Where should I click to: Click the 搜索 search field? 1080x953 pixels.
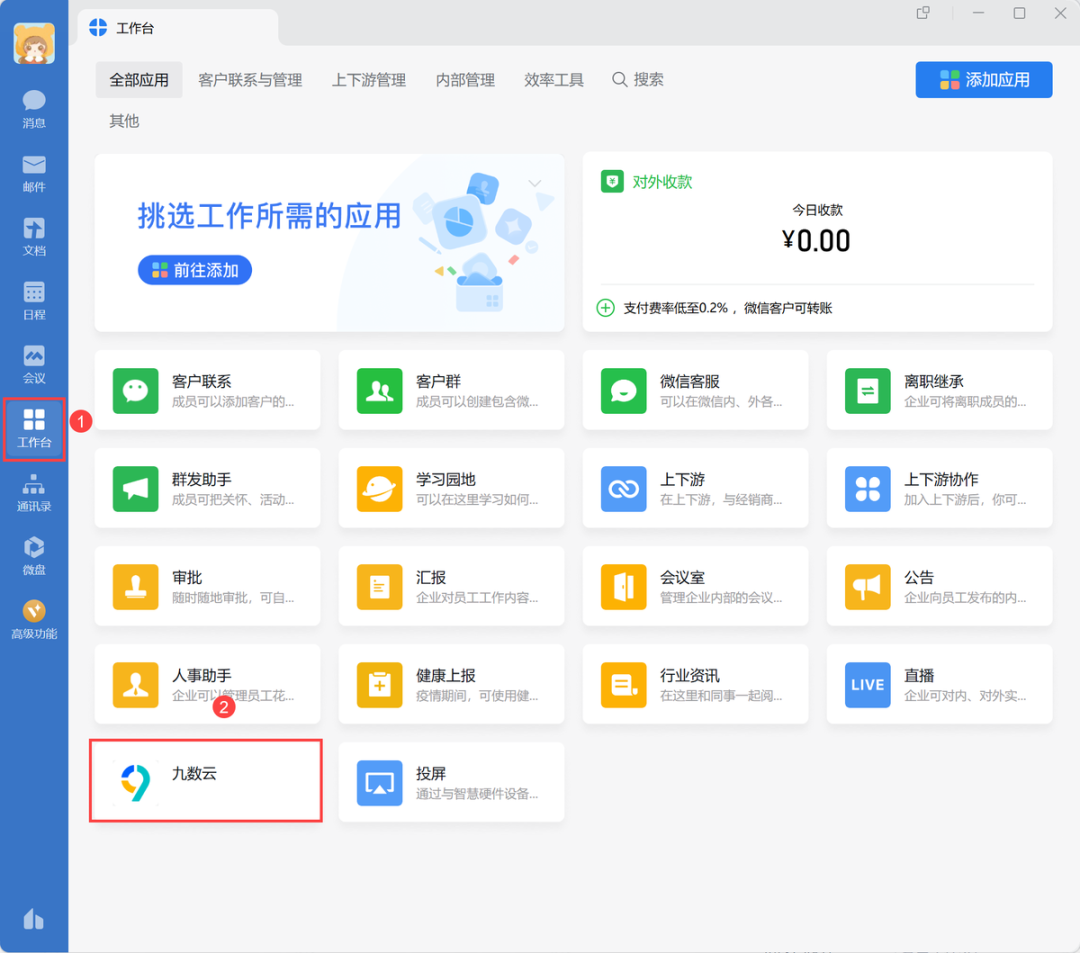(x=638, y=80)
